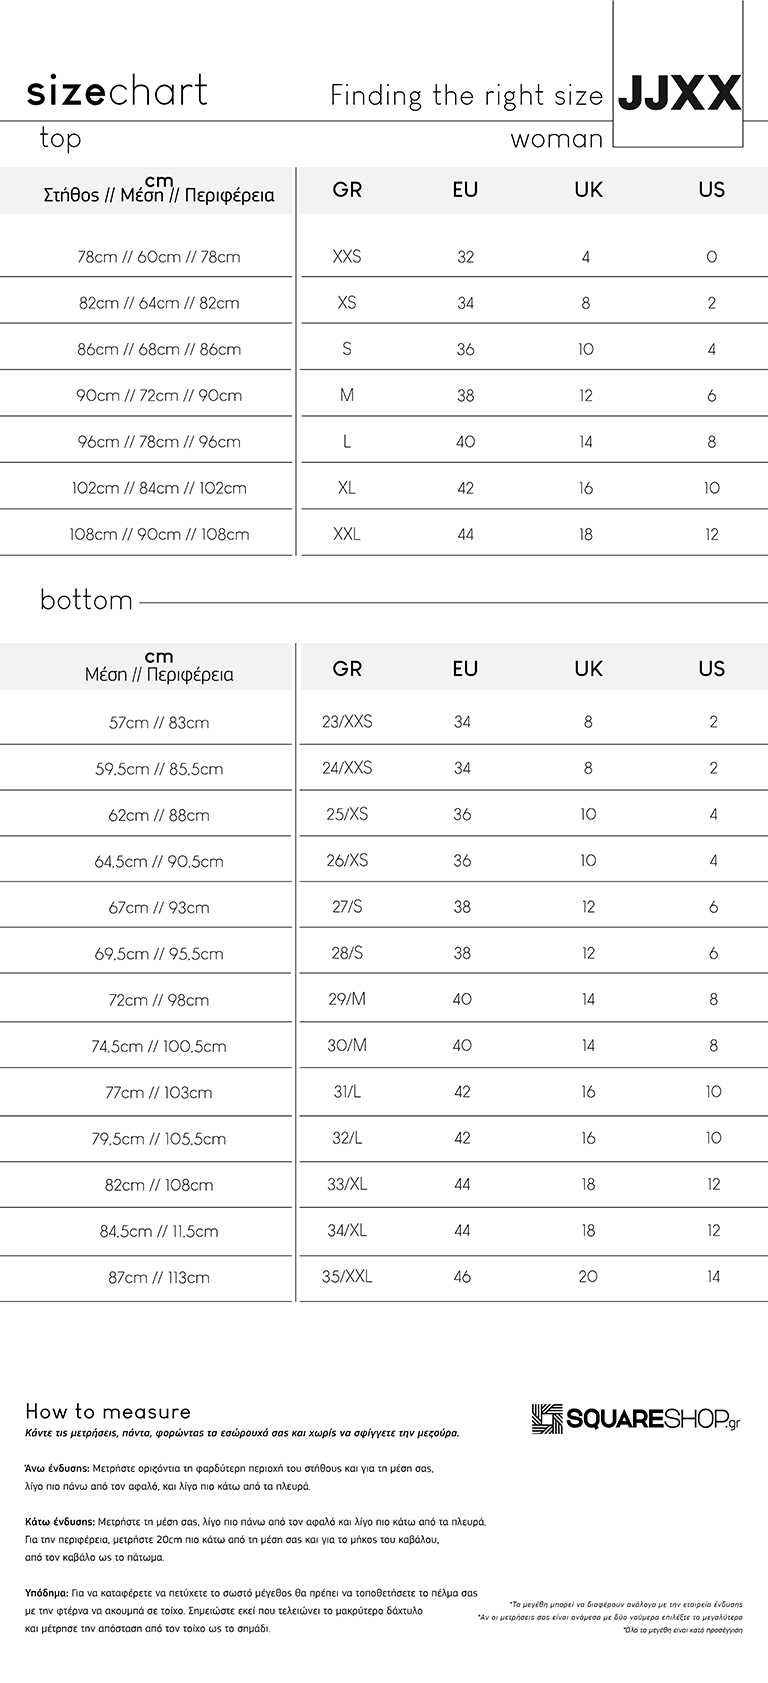
Task: Click EU size 46 in bottom chart
Action: tap(462, 1276)
